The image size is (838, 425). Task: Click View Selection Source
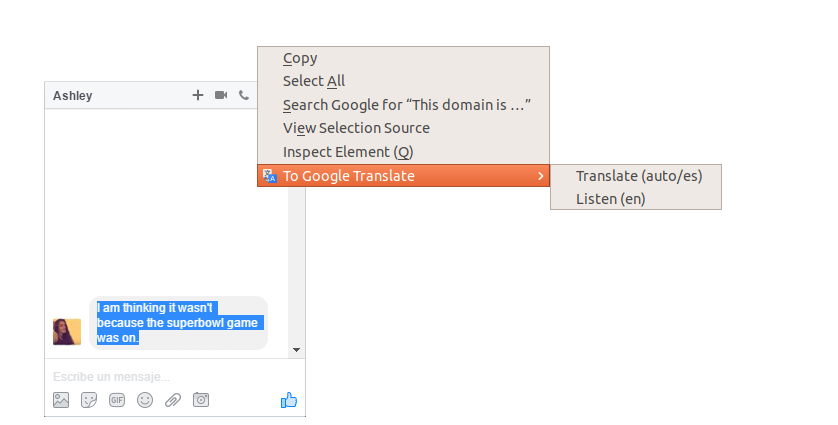click(356, 128)
